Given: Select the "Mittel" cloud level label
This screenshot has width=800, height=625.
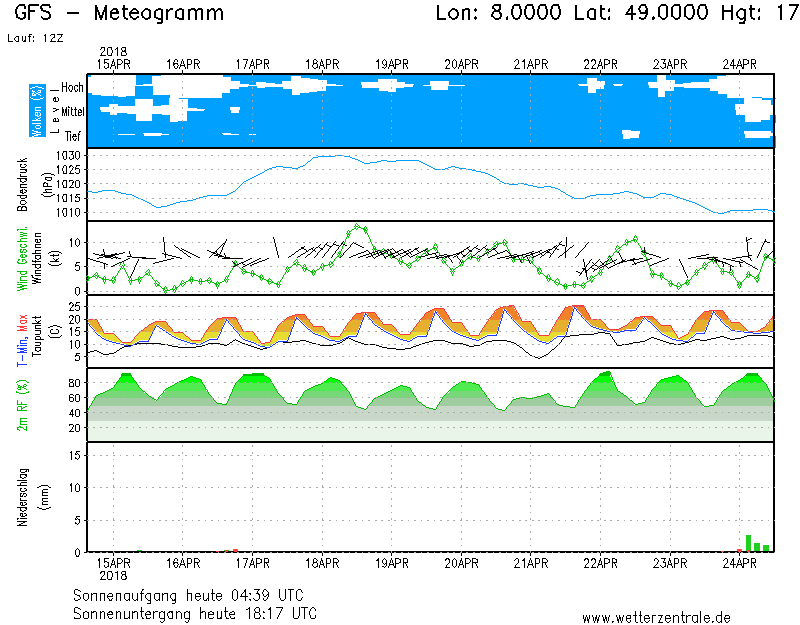Looking at the screenshot, I should coord(72,112).
